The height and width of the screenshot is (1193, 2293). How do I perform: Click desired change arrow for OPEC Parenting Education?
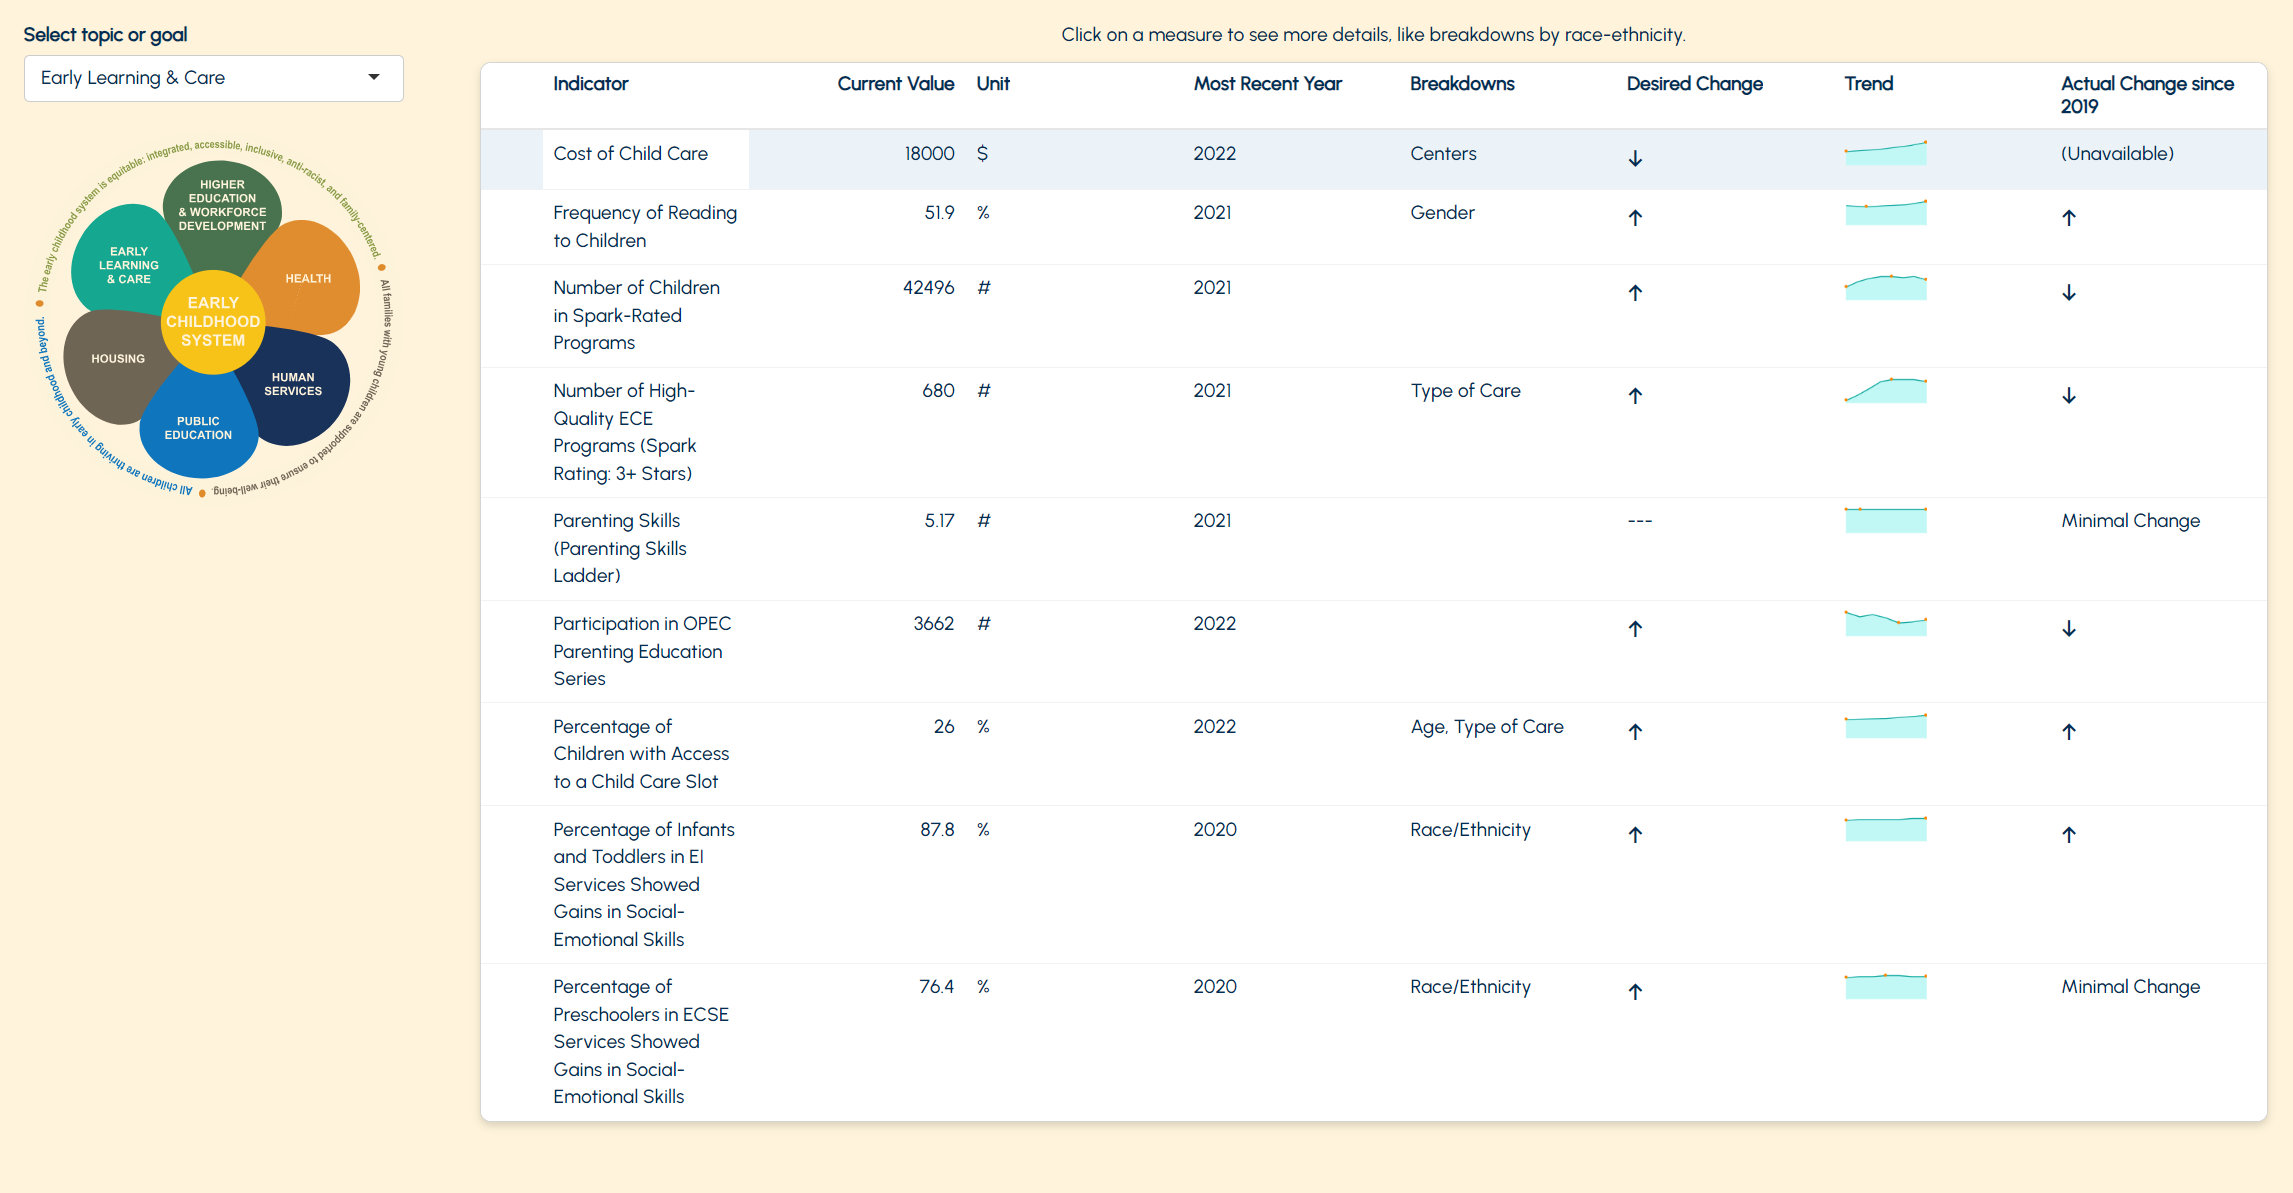(1636, 628)
